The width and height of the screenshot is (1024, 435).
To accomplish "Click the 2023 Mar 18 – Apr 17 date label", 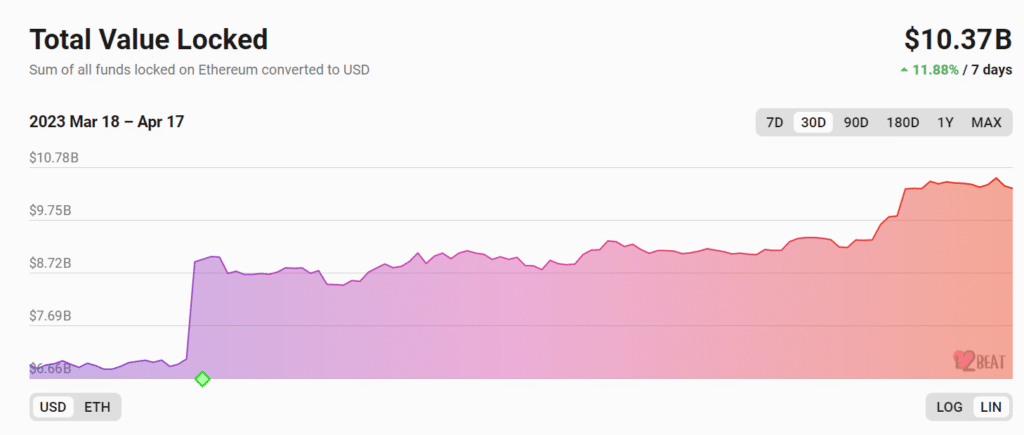I will click(106, 121).
